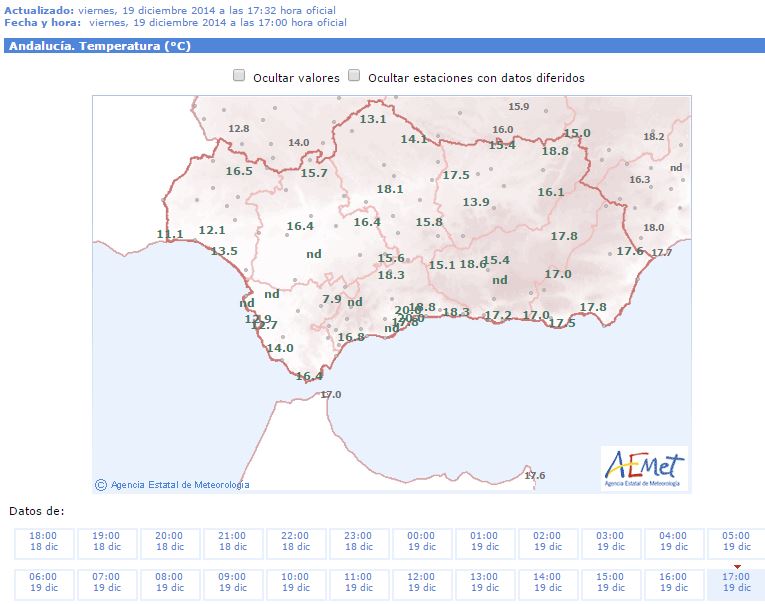
Task: Click the 7.9 temperature station marker
Action: tap(332, 299)
